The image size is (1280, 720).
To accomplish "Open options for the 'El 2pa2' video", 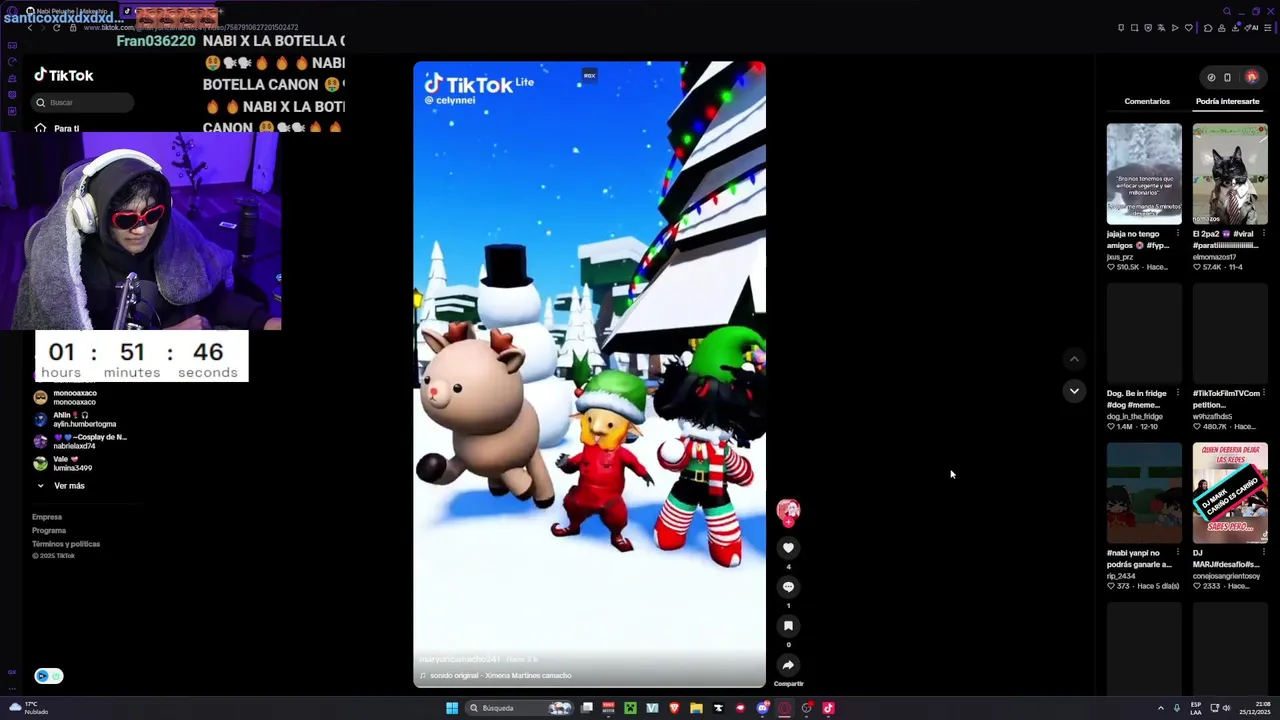I will pos(1263,234).
